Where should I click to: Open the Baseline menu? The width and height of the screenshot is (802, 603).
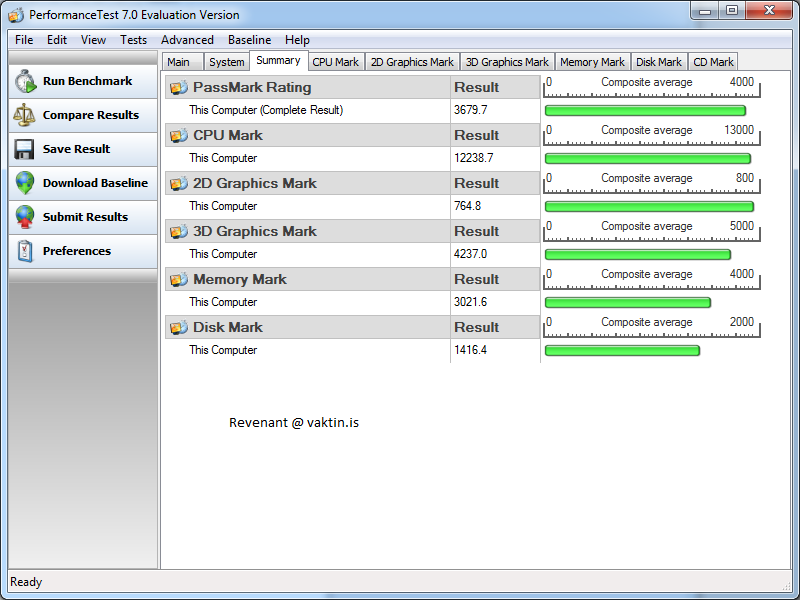tap(249, 40)
